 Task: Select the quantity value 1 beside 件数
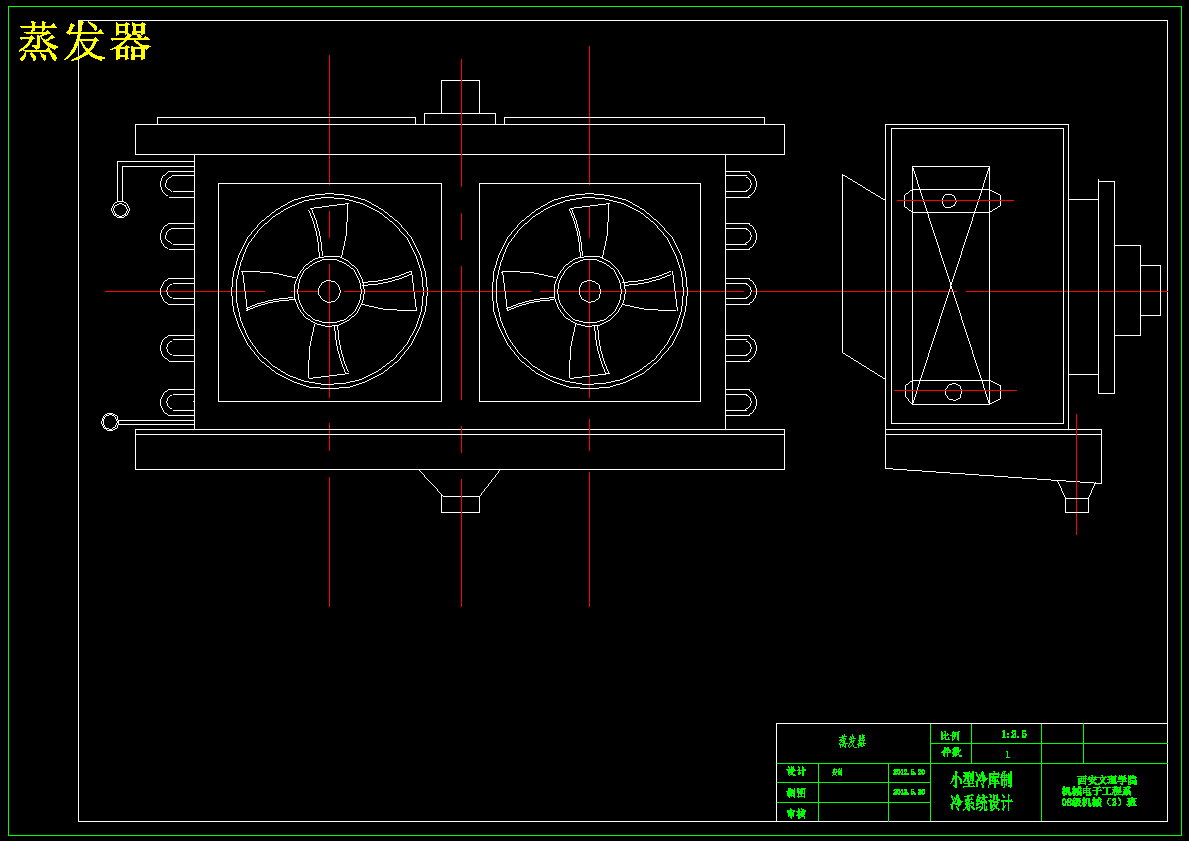pos(1007,755)
